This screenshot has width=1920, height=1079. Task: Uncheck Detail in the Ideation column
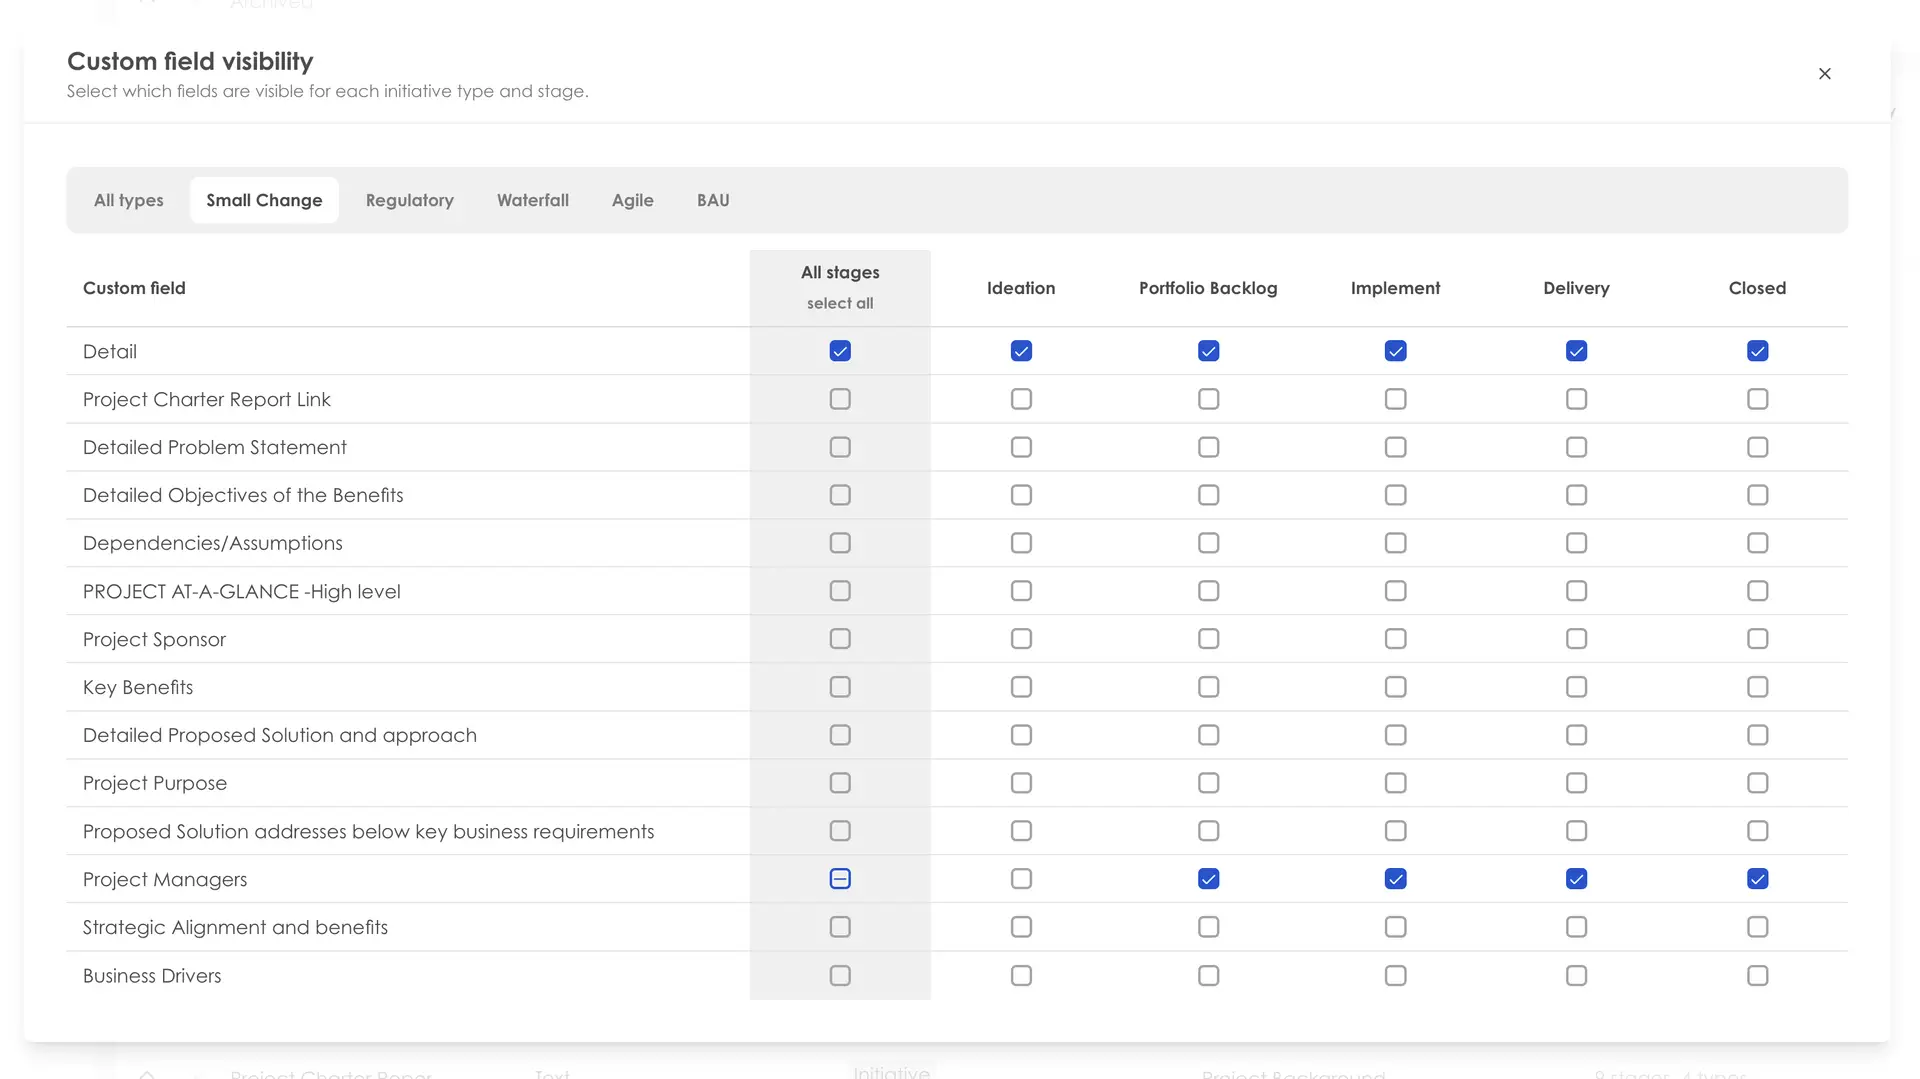[x=1021, y=351]
